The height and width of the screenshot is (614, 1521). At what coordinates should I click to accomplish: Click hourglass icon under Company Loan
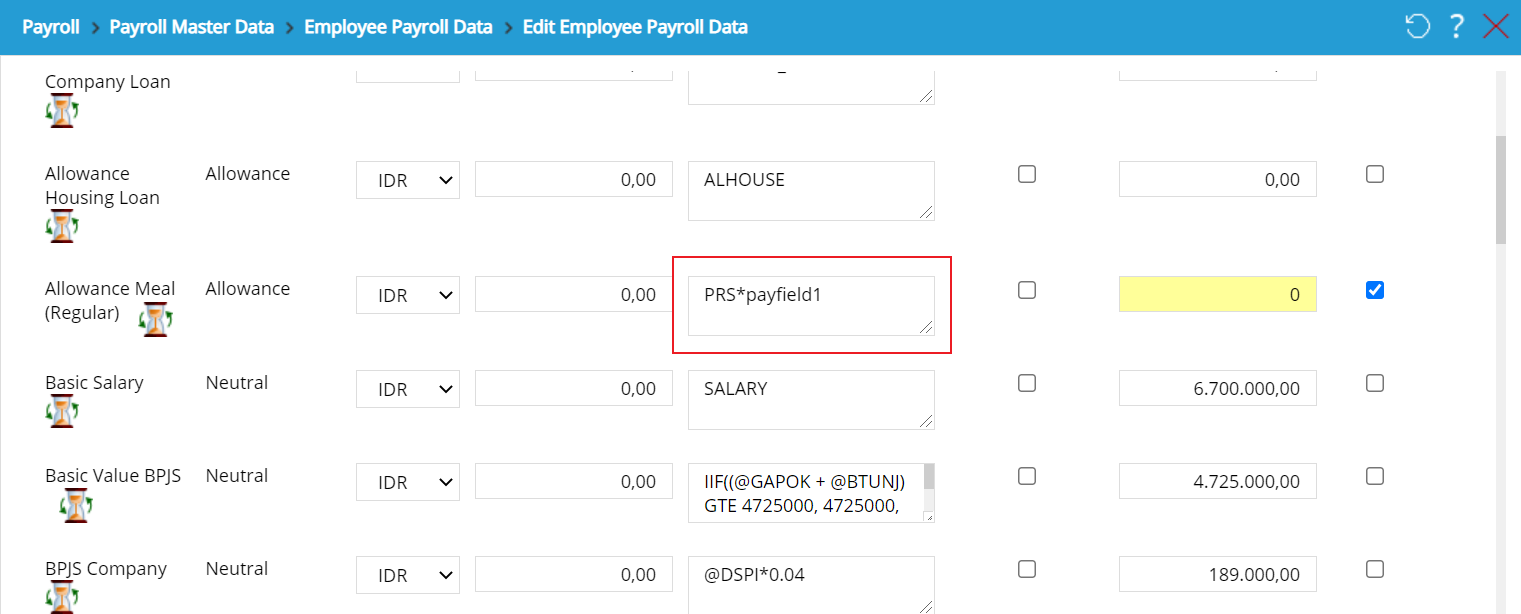tap(62, 111)
